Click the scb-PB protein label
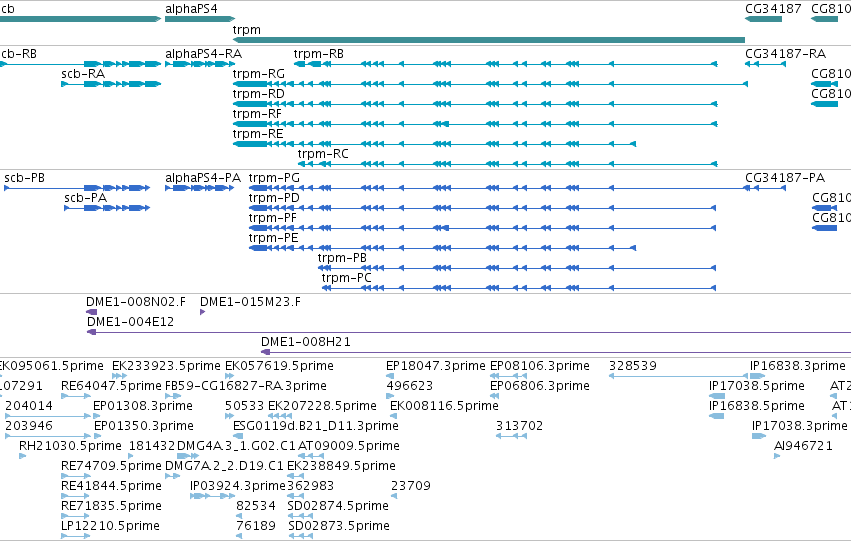 pyautogui.click(x=24, y=179)
